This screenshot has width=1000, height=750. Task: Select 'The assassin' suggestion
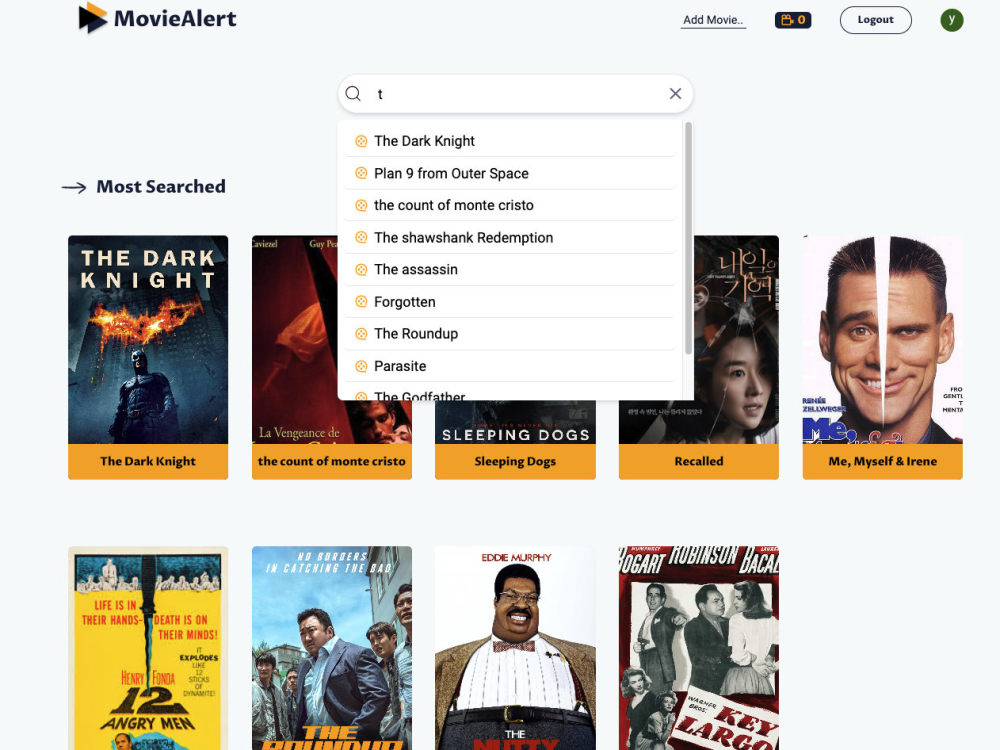point(510,270)
